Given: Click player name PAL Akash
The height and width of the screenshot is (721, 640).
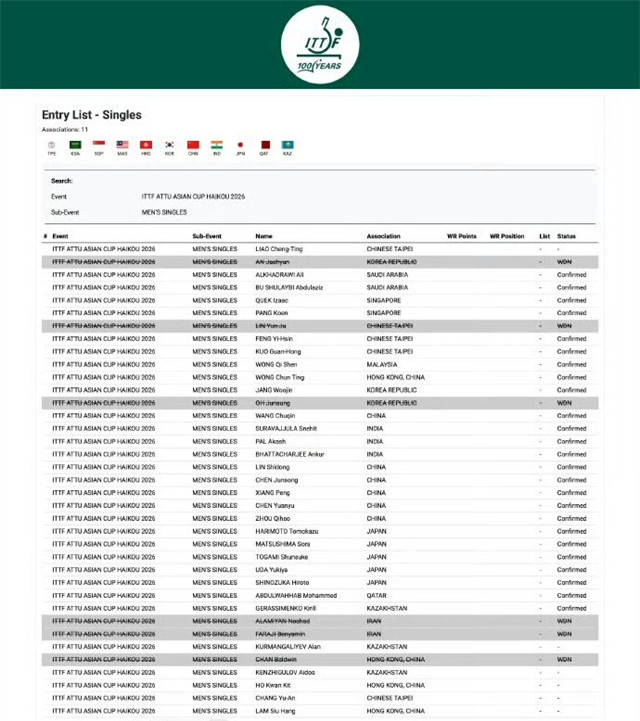Looking at the screenshot, I should 270,441.
